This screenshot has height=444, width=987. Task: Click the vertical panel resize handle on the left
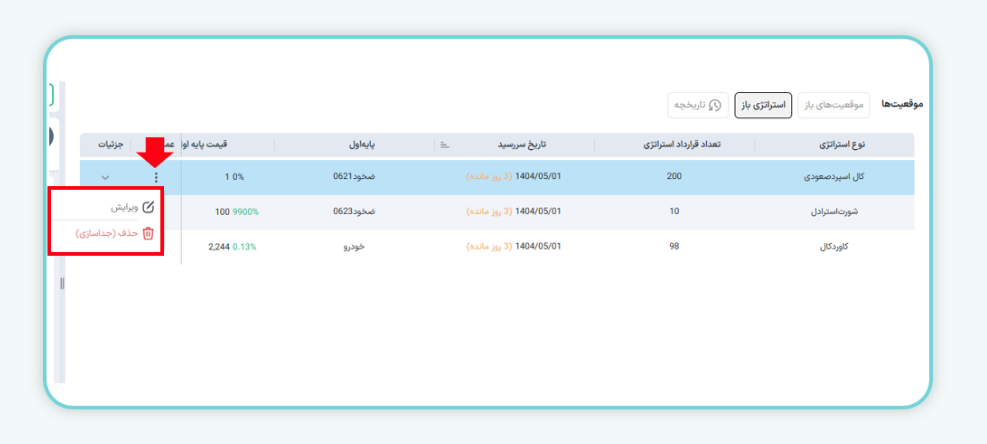tap(62, 284)
